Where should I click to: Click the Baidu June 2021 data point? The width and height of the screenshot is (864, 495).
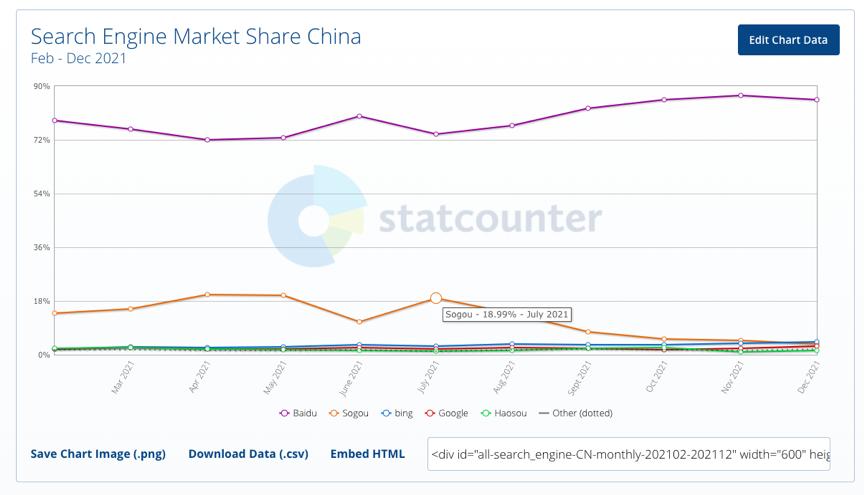(359, 116)
